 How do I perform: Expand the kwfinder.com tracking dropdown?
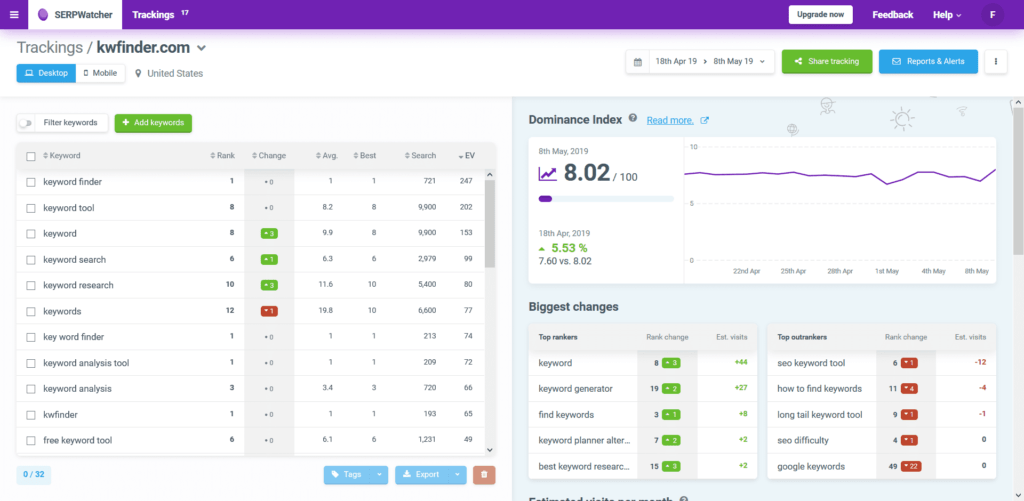tap(201, 48)
